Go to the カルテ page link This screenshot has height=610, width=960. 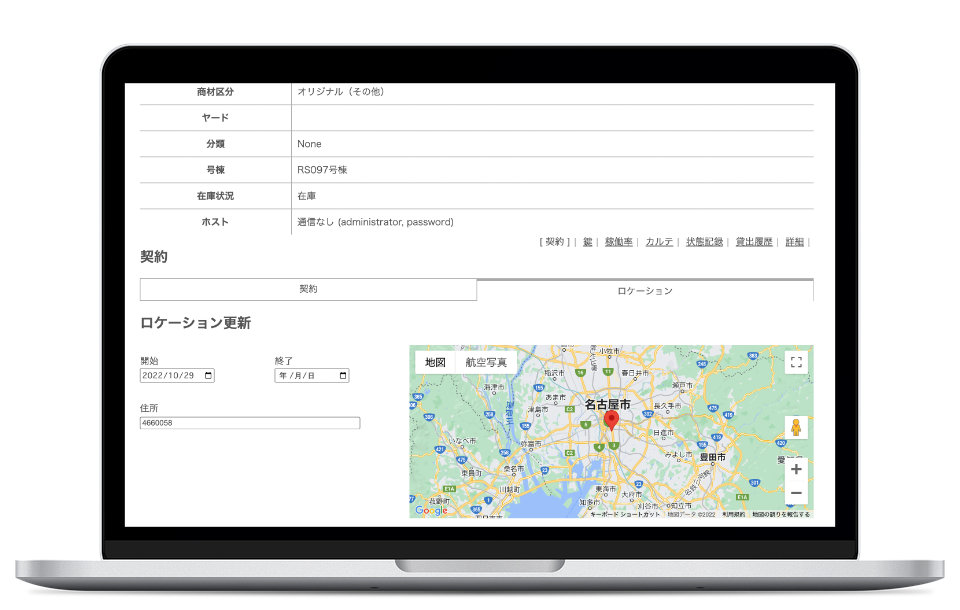659,242
